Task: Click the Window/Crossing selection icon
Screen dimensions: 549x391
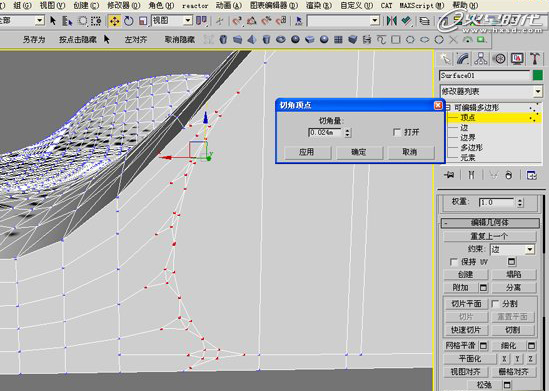Action: point(96,21)
